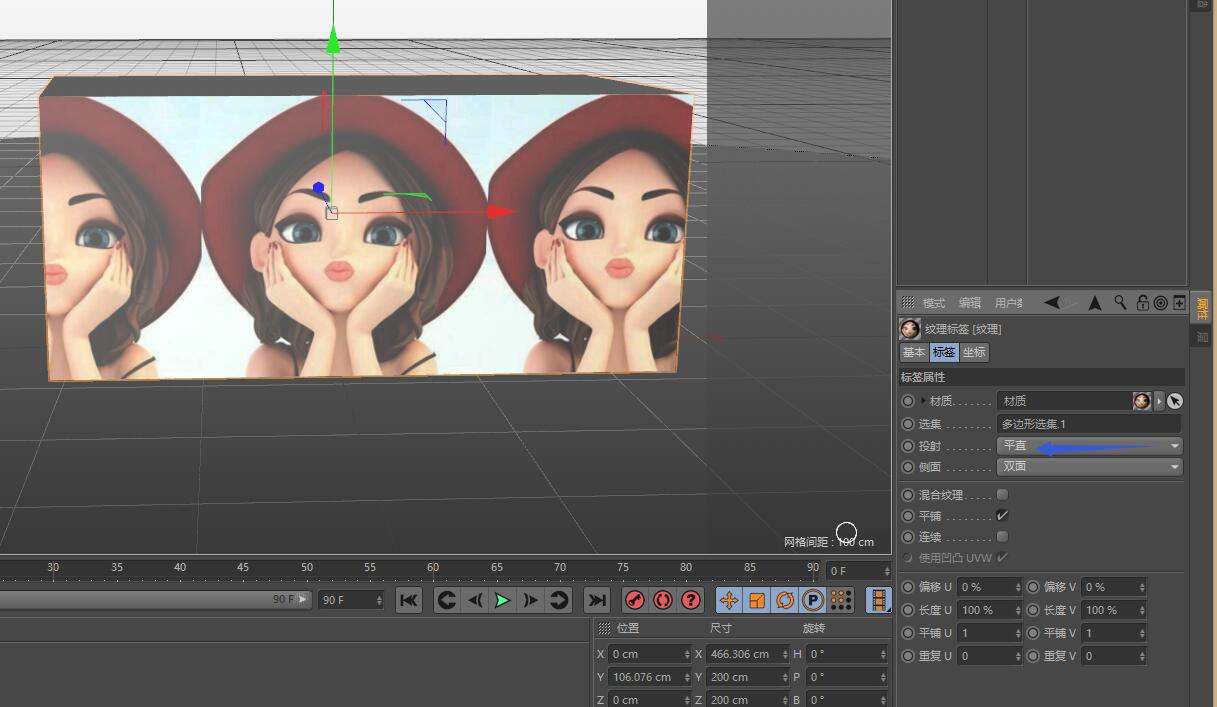The width and height of the screenshot is (1217, 707).
Task: Expand the 材质 disclosure triangle
Action: tap(923, 401)
